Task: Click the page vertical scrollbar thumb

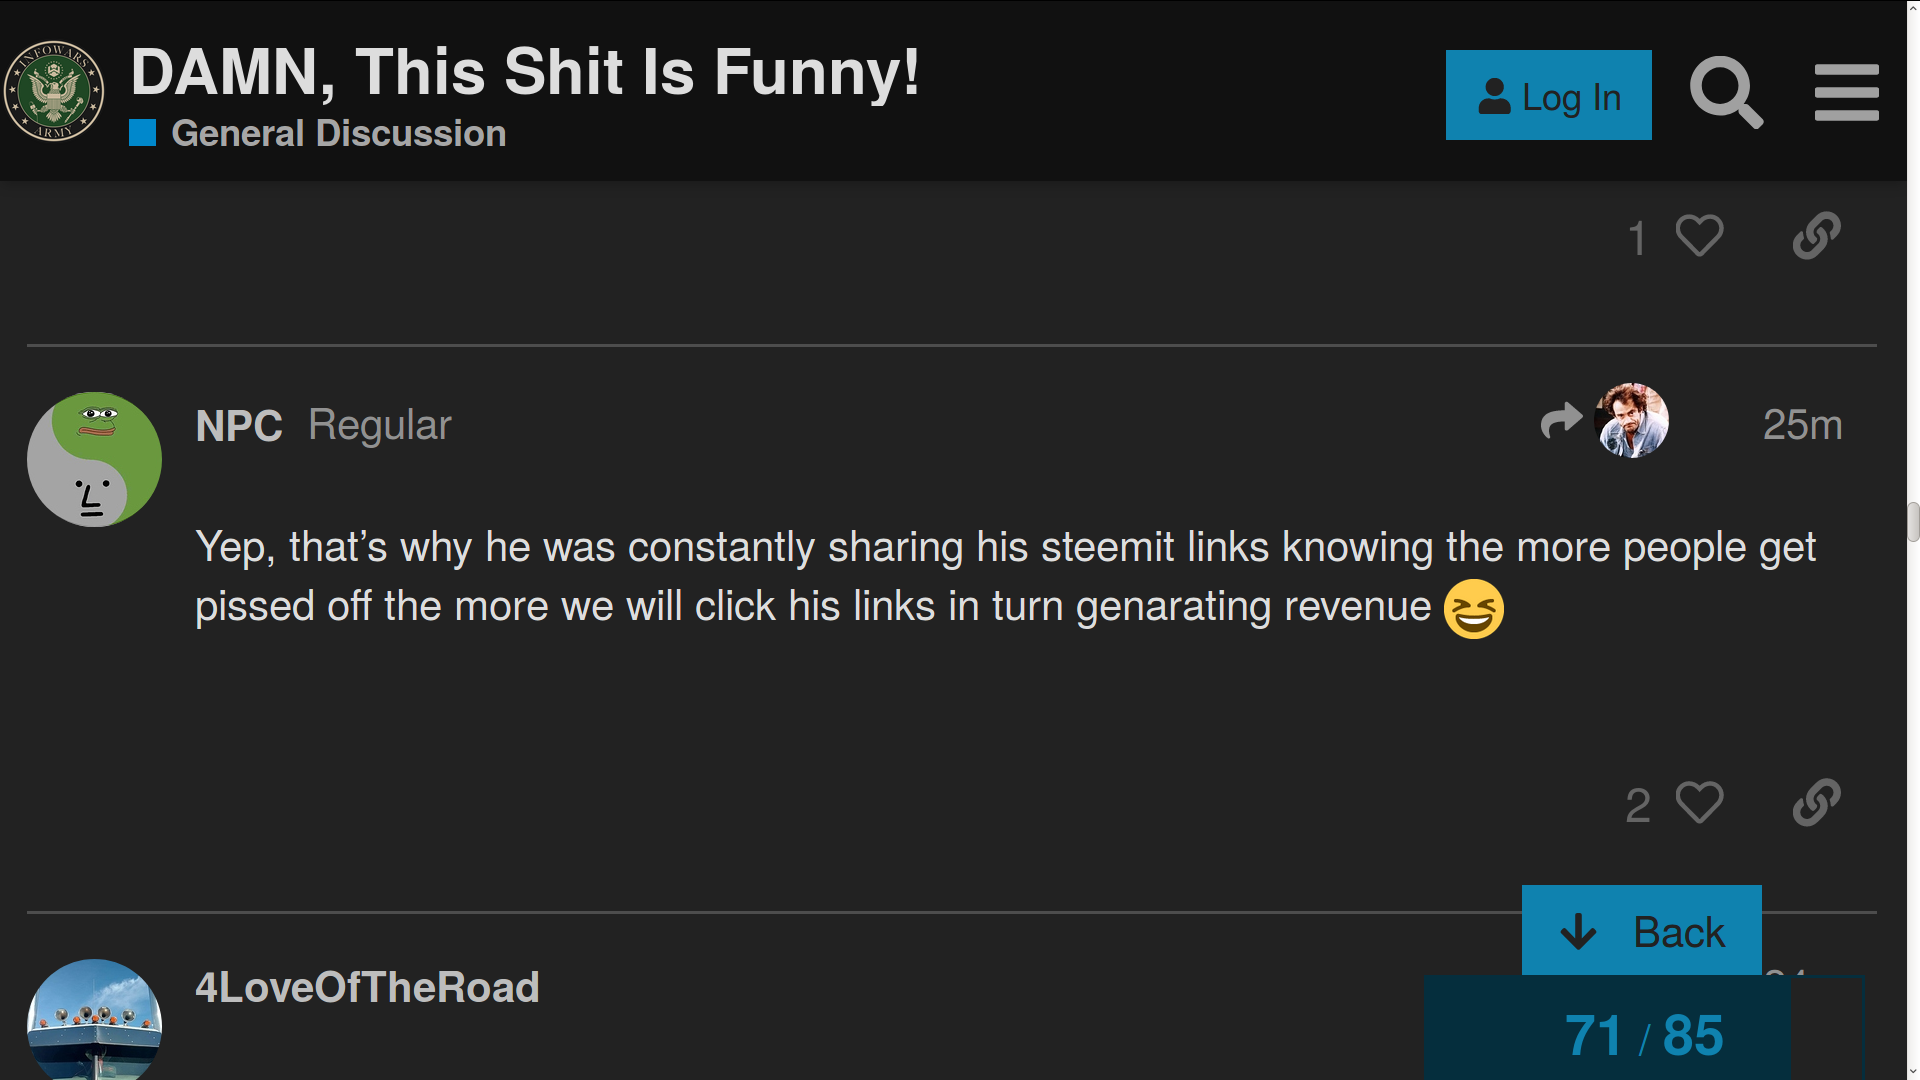Action: [x=1913, y=521]
